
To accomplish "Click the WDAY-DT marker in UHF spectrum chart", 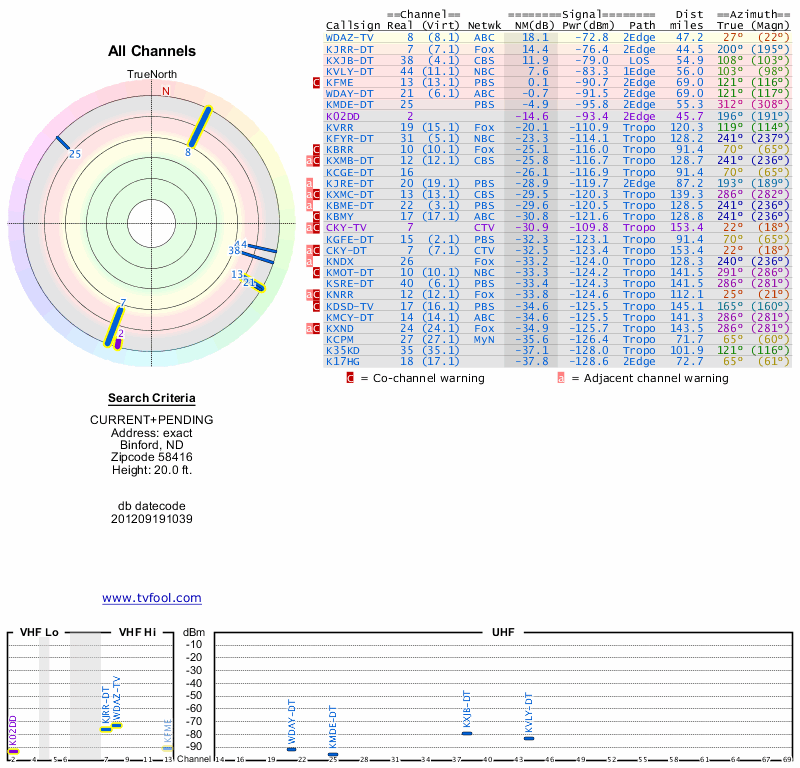I will [291, 749].
